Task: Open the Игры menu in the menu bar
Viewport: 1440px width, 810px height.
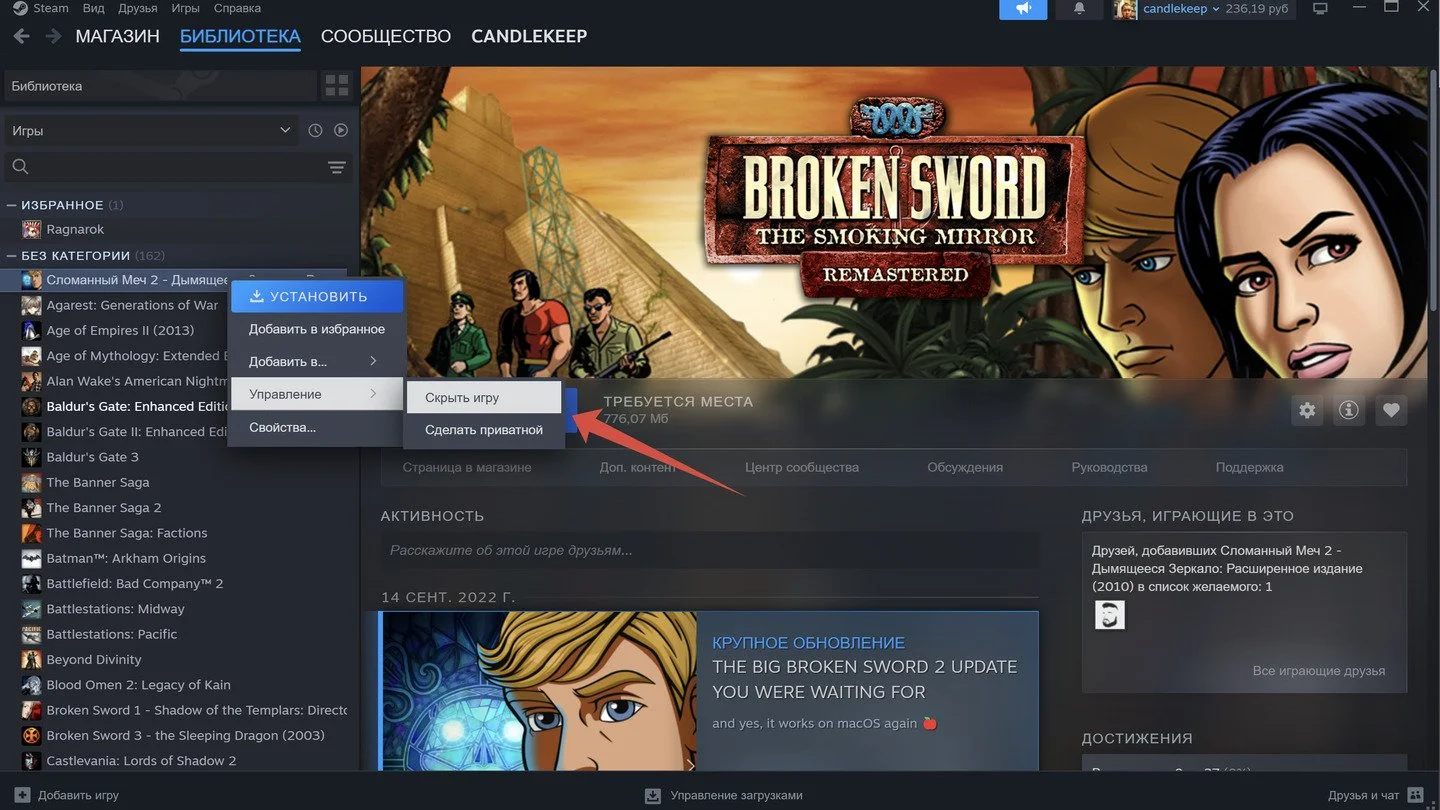Action: [185, 8]
